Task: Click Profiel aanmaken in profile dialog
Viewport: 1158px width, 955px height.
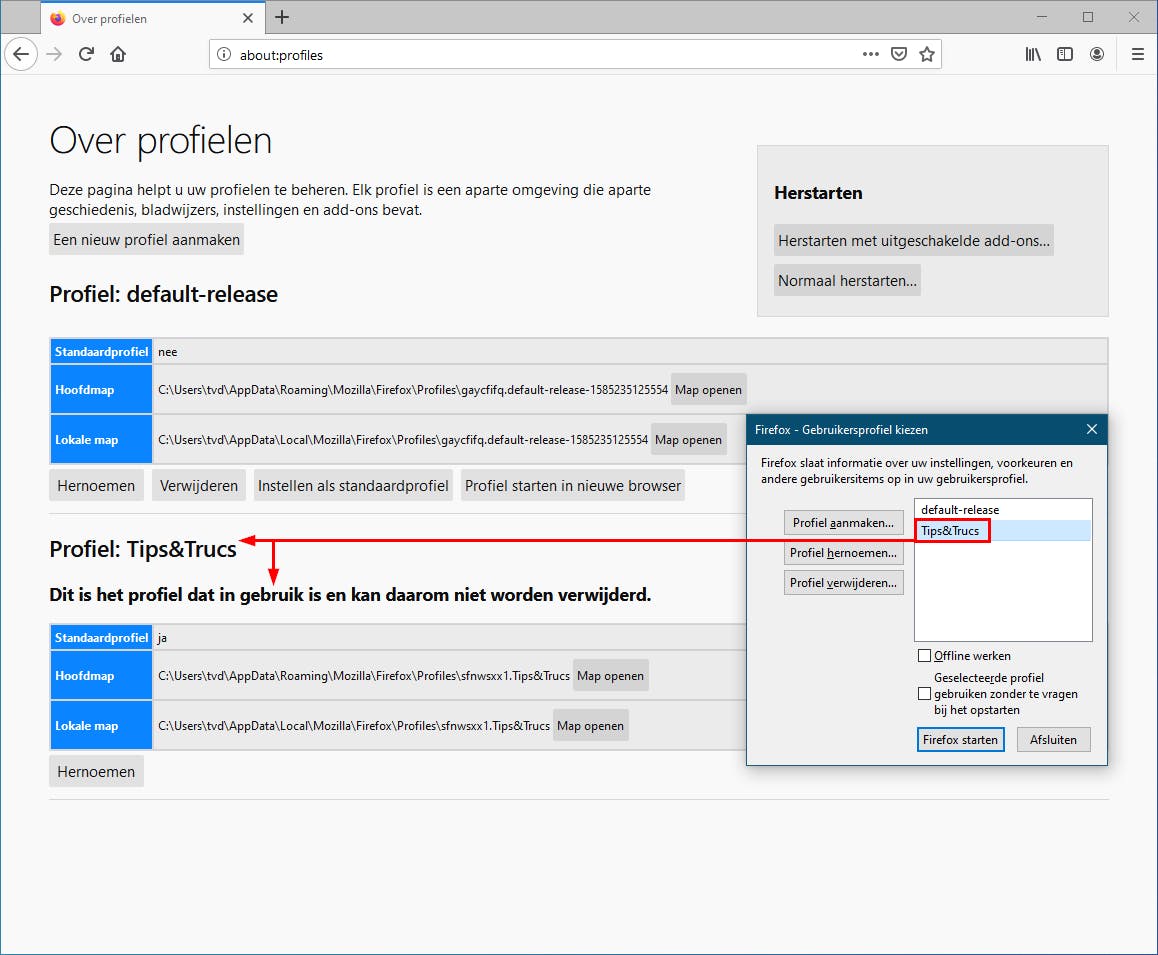Action: (843, 523)
